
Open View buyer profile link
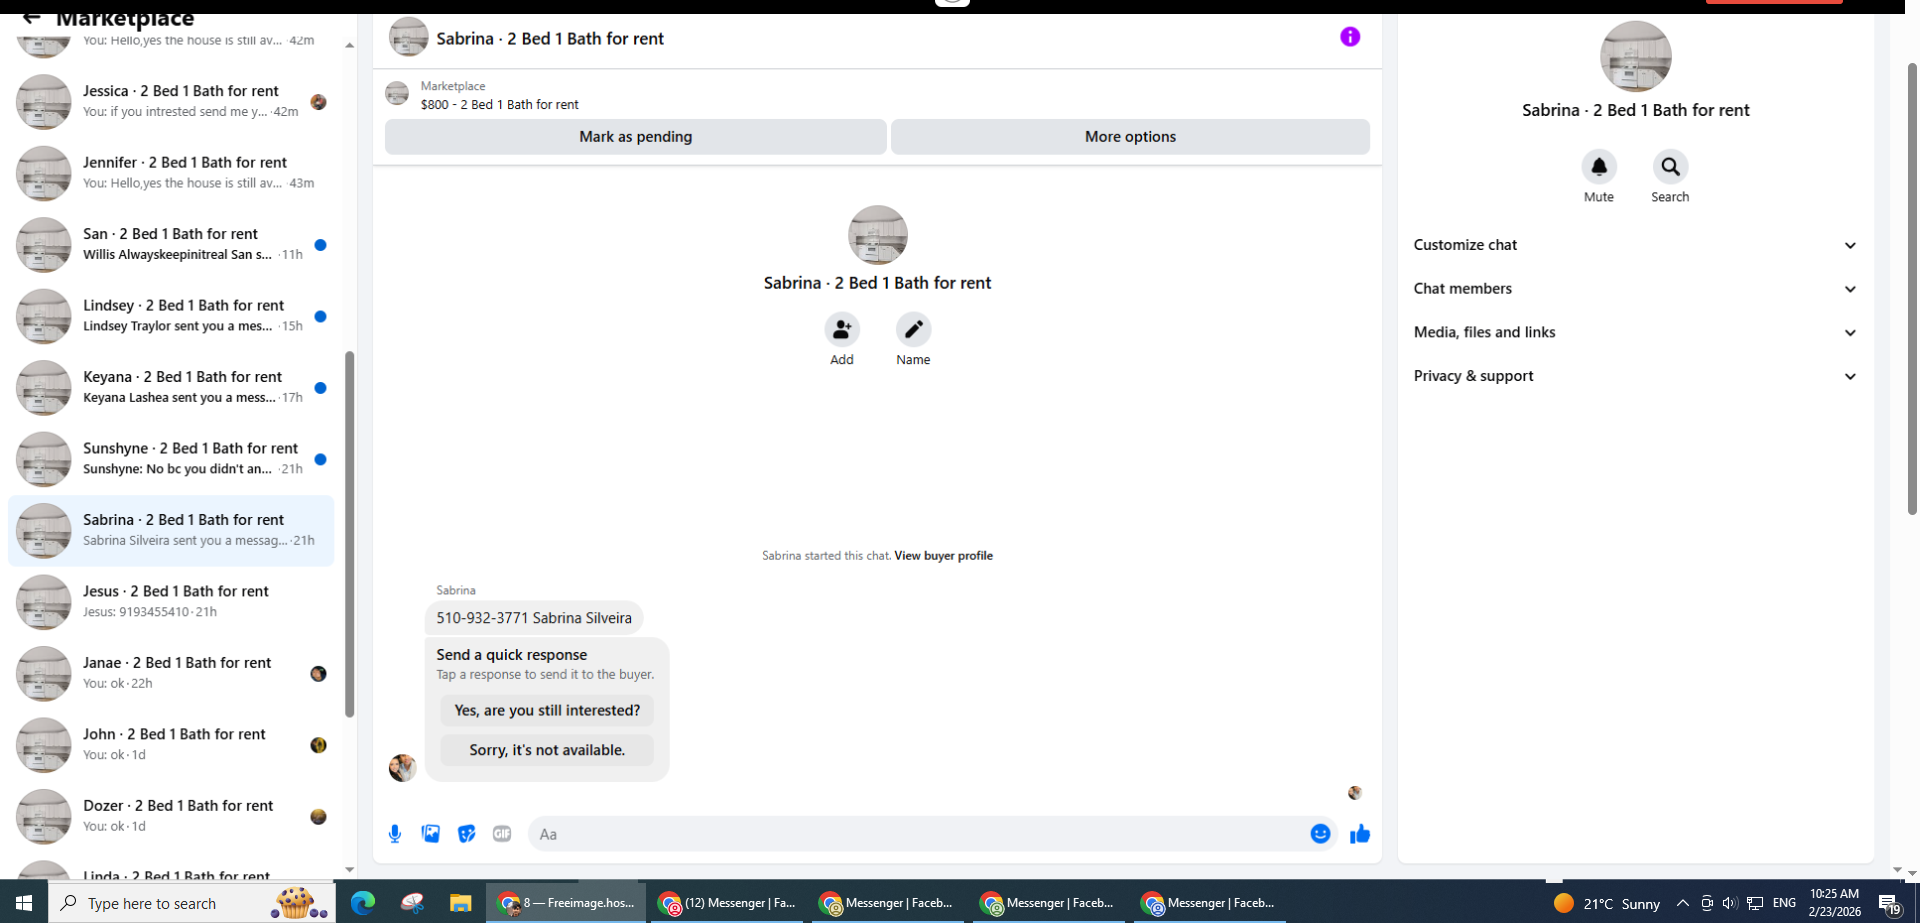point(943,556)
